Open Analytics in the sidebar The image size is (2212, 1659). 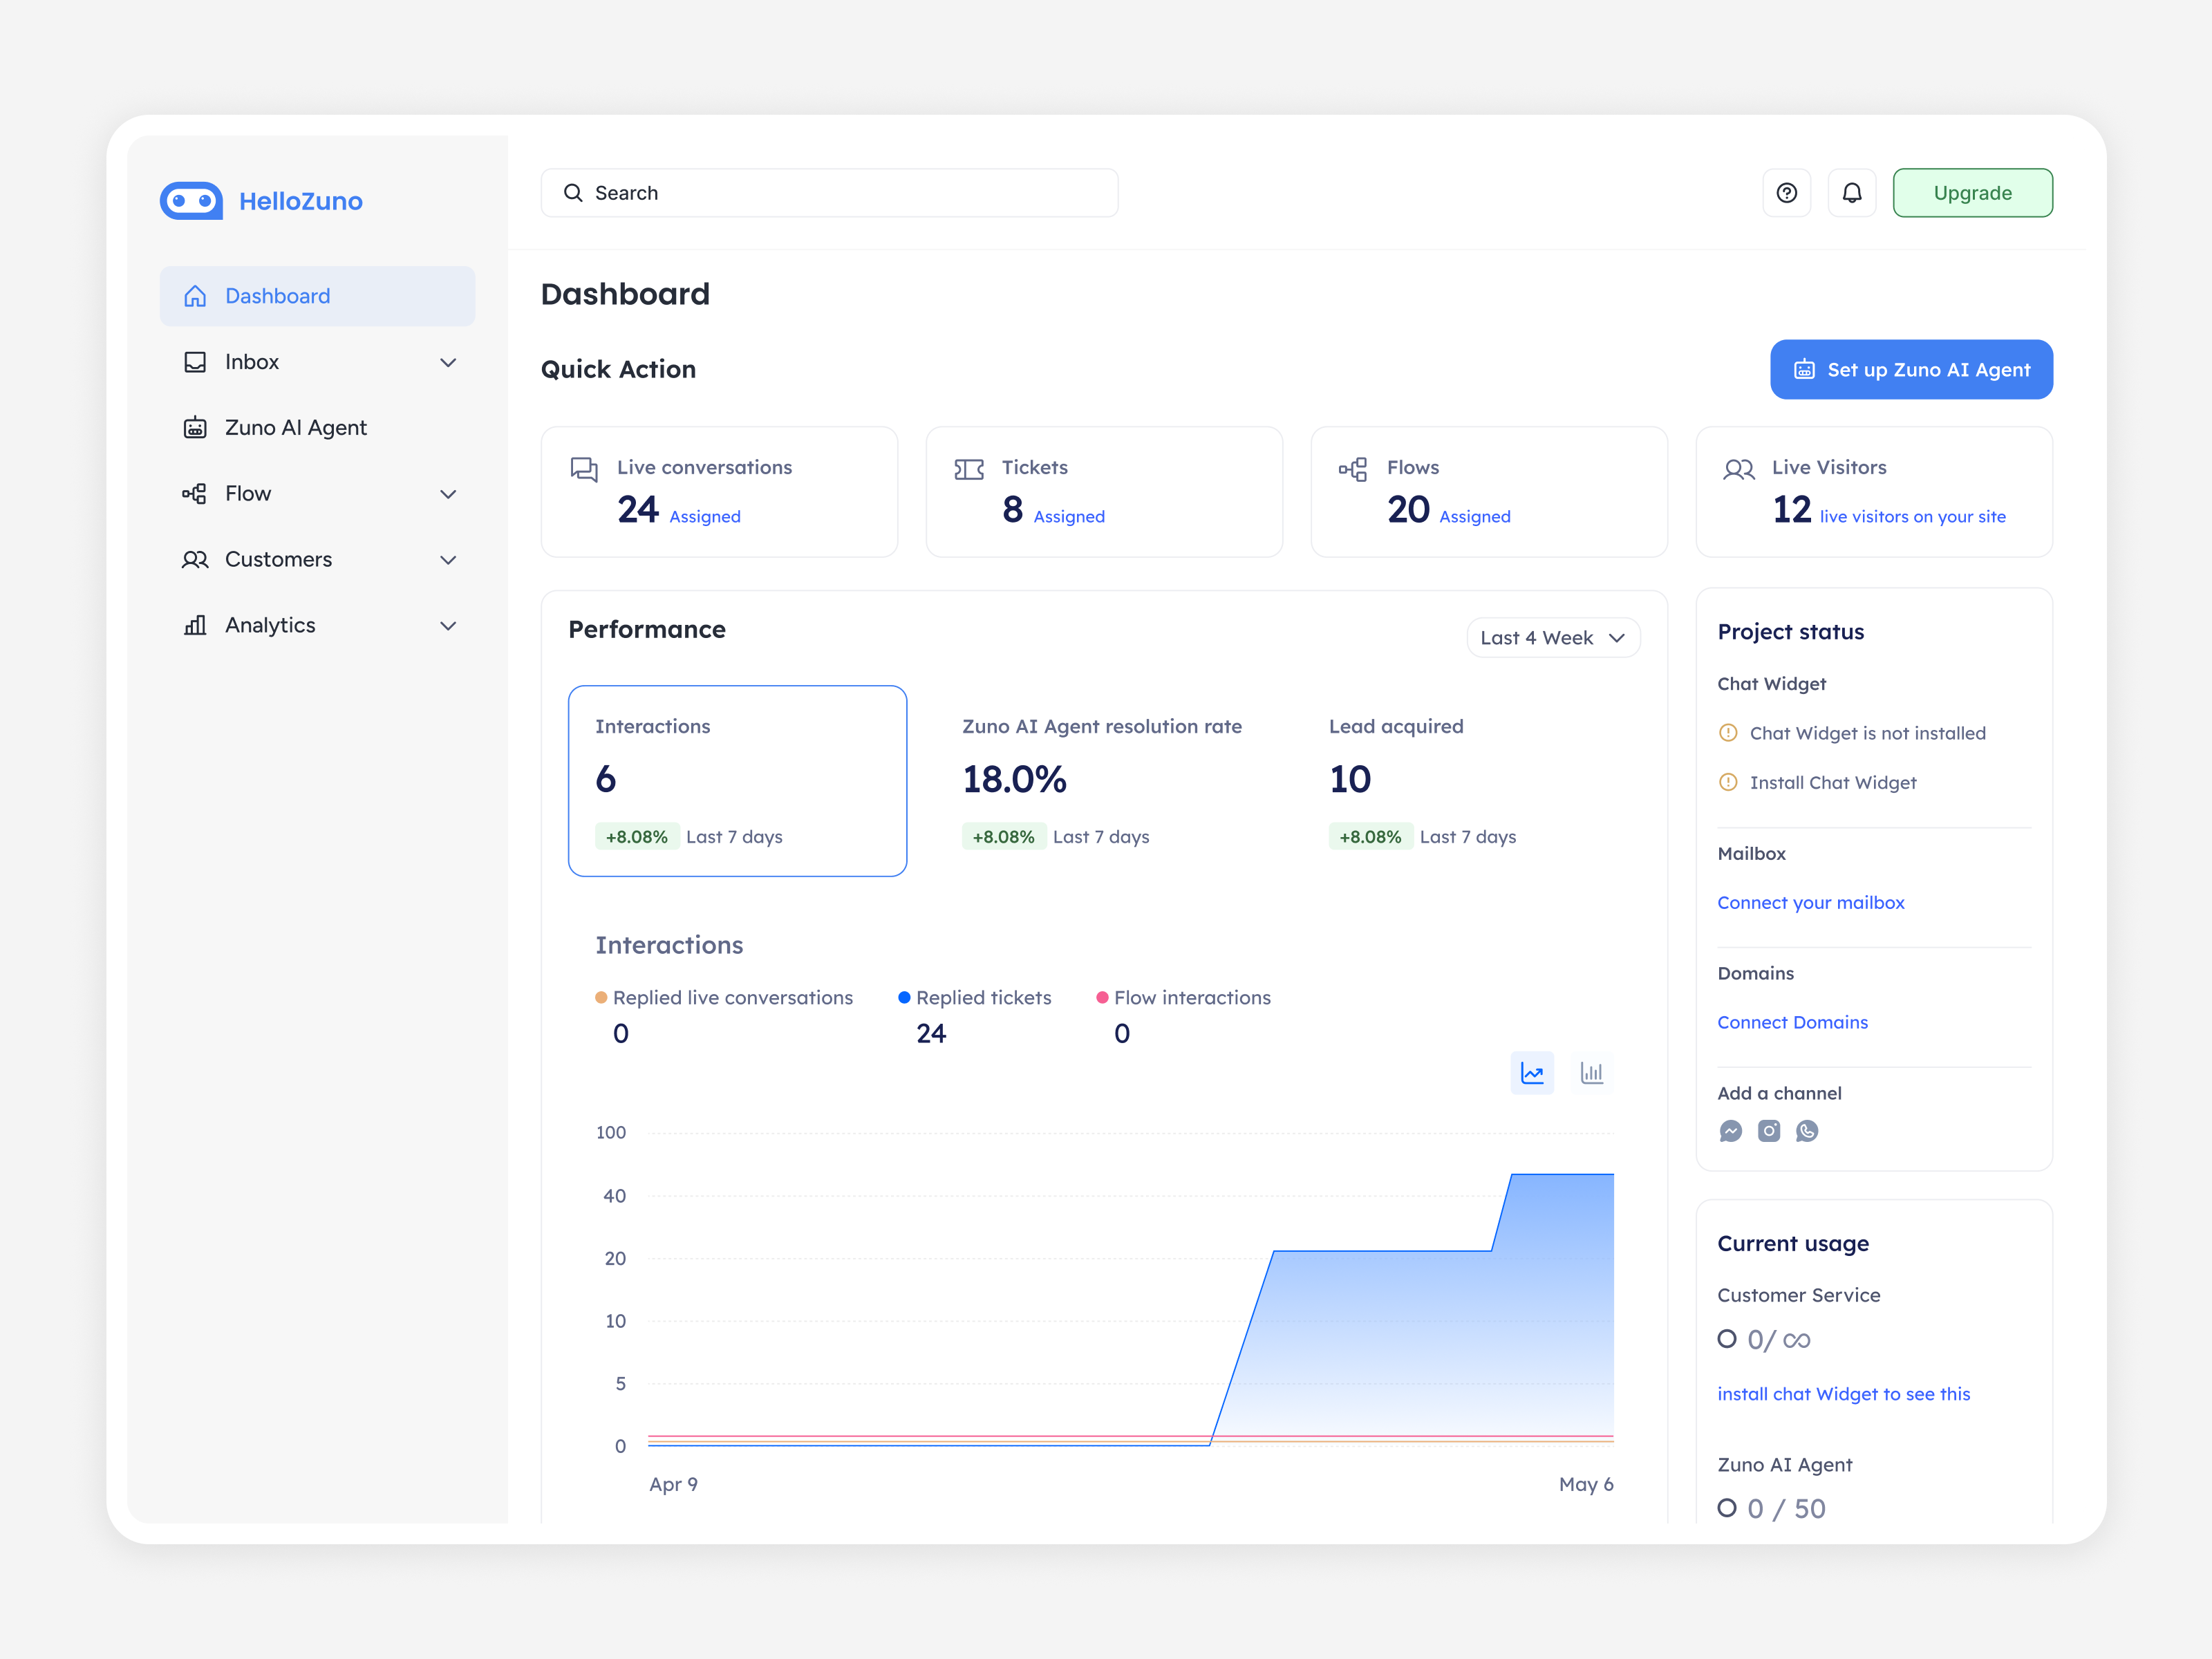tap(317, 626)
